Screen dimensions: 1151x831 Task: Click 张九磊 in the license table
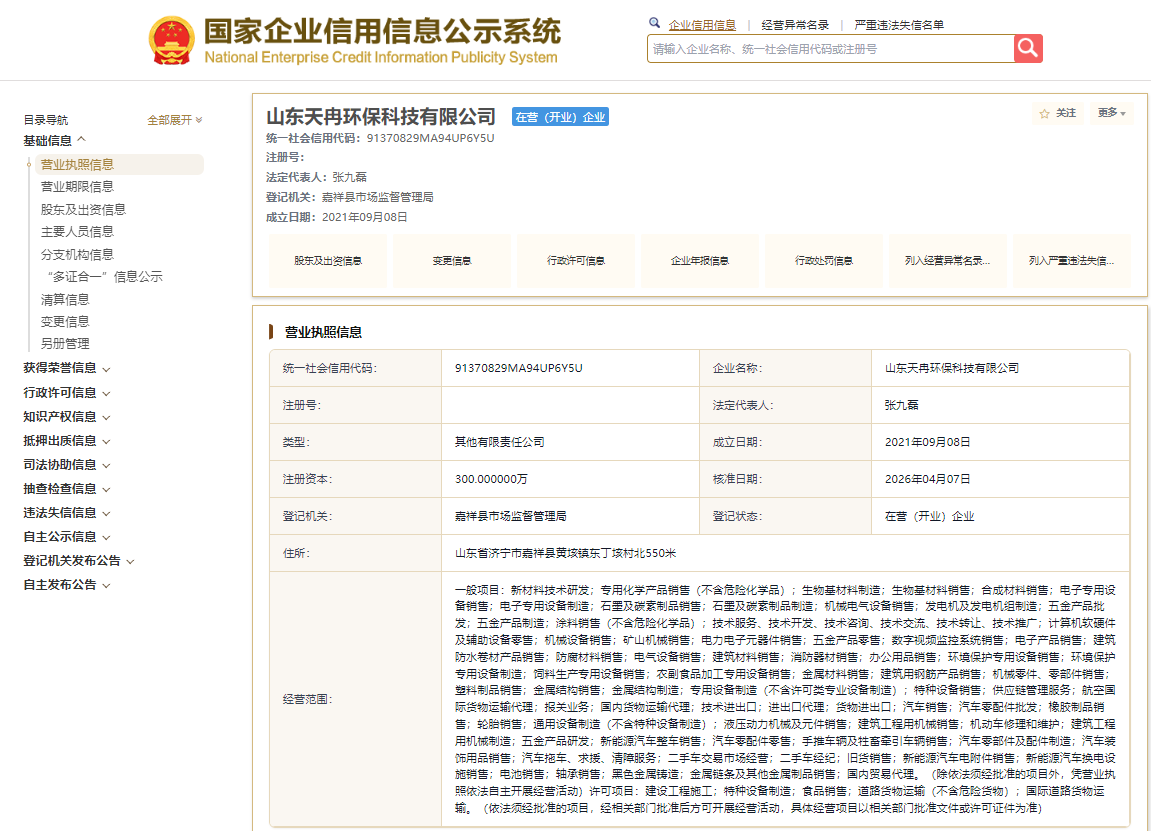[901, 404]
